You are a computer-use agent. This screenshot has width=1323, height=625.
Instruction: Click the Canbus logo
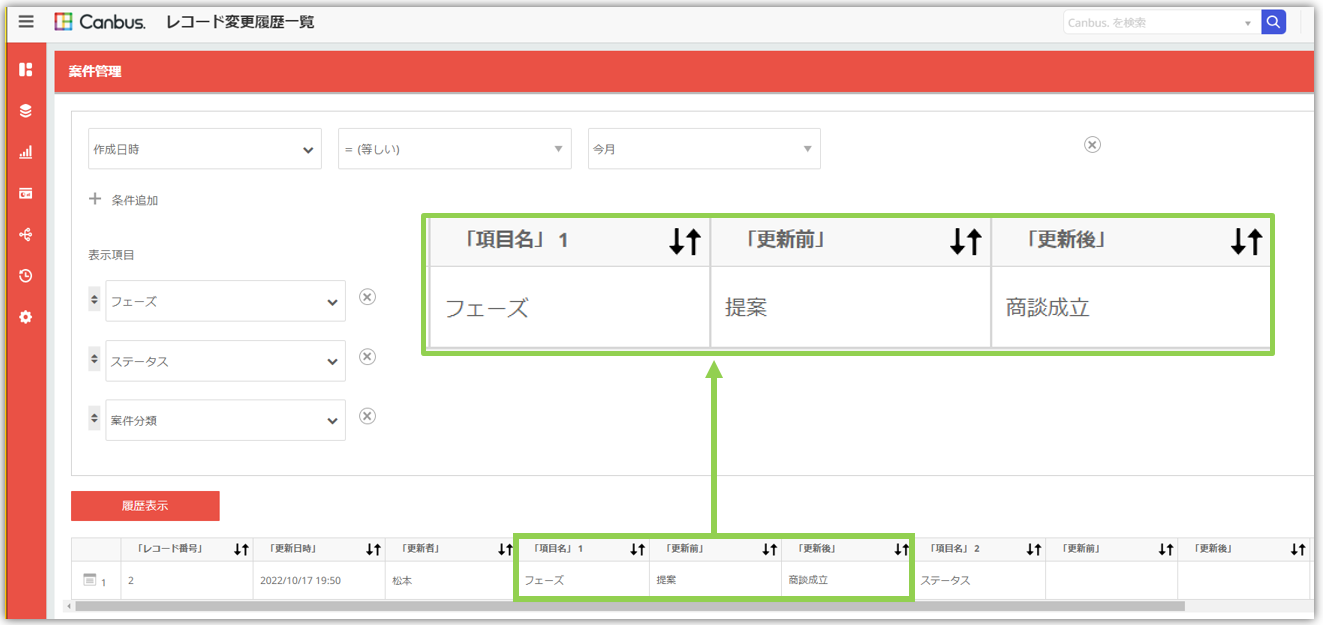99,22
